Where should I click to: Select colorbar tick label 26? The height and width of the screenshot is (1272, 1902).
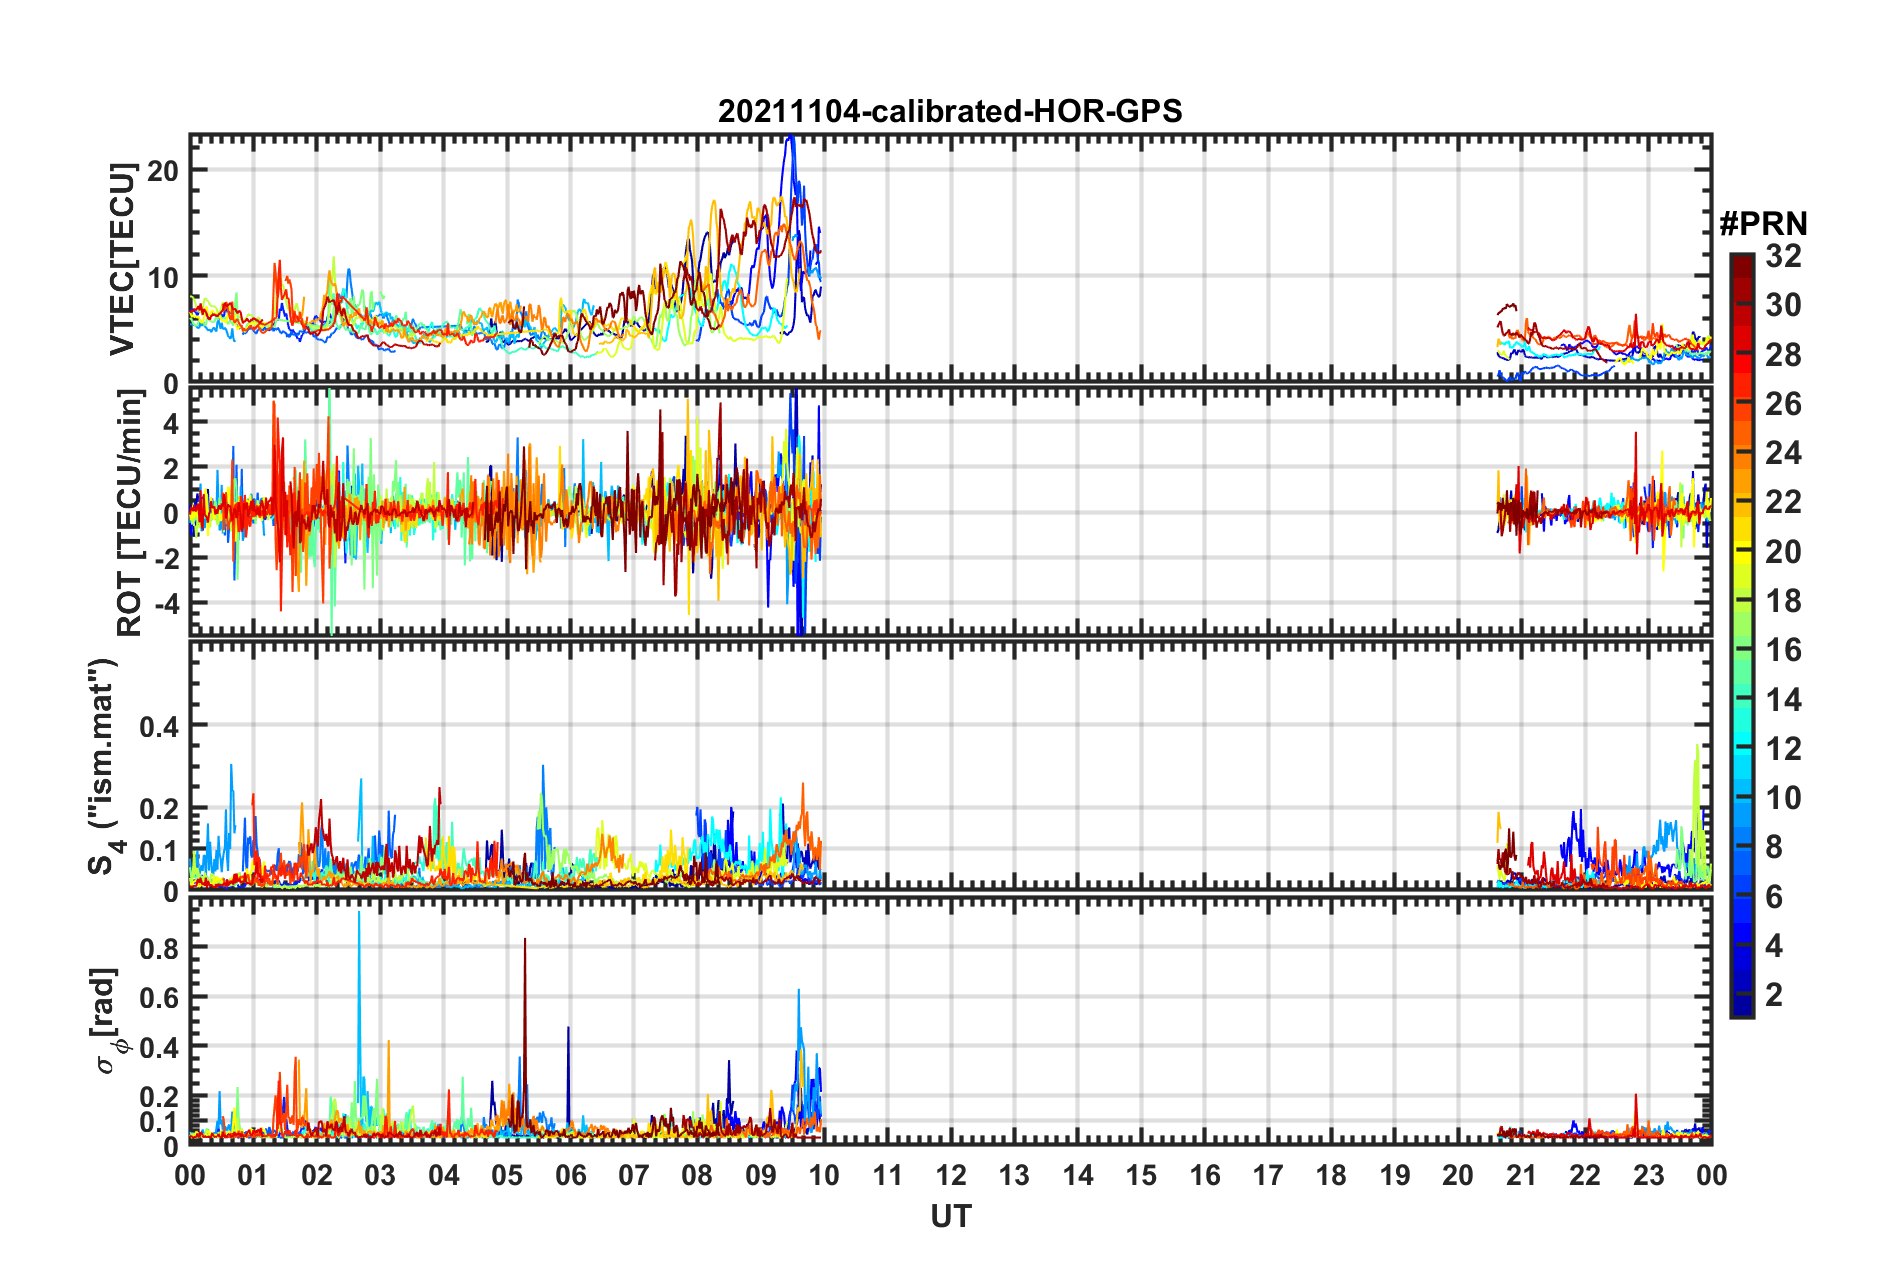[1783, 404]
